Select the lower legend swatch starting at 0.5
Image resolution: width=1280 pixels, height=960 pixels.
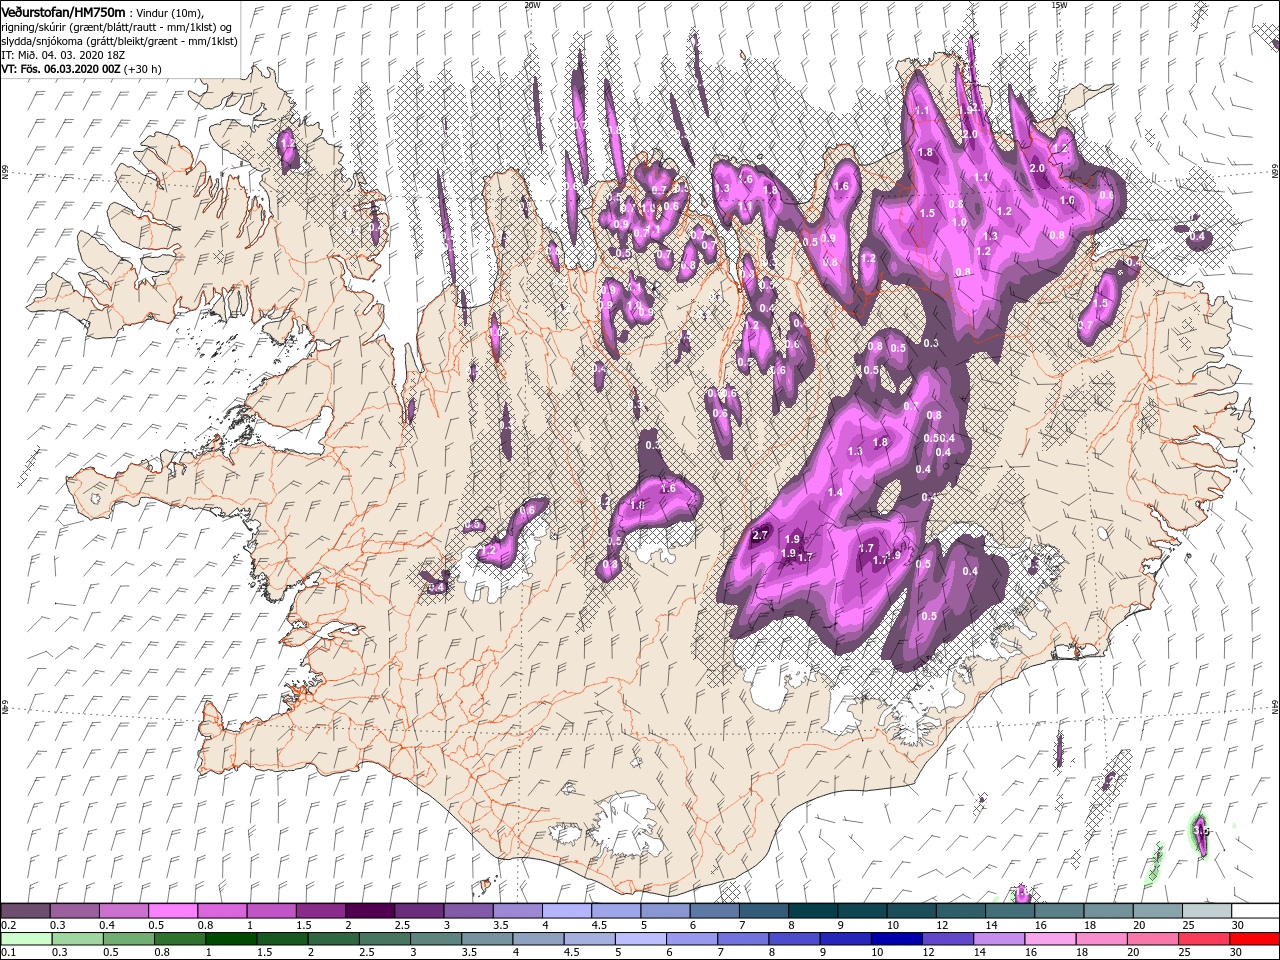pos(129,939)
